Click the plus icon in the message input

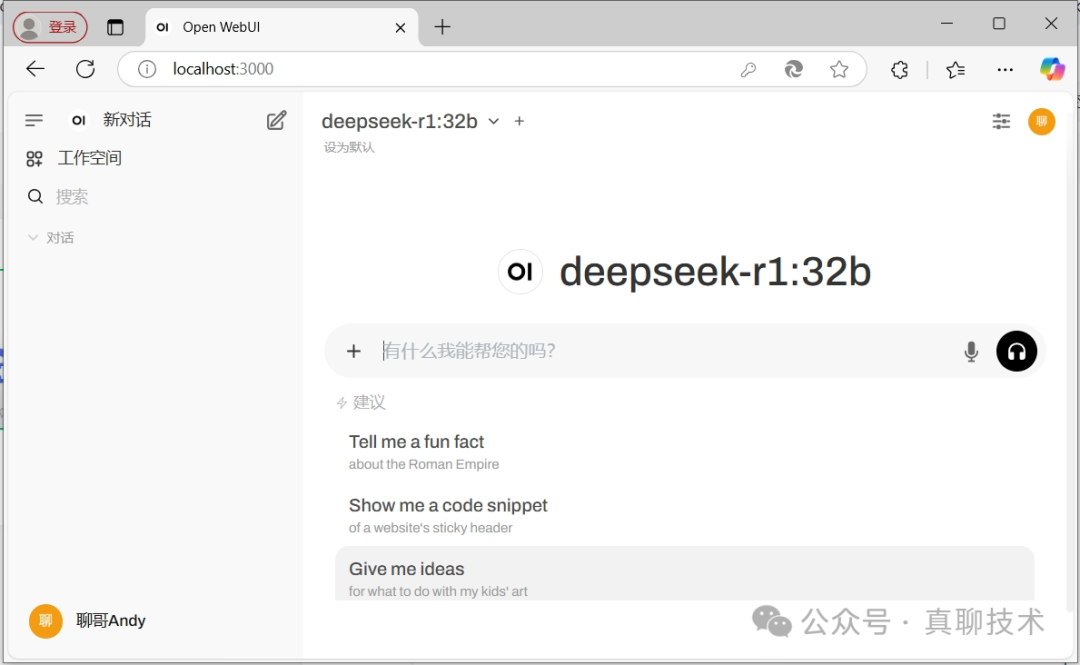tap(354, 351)
